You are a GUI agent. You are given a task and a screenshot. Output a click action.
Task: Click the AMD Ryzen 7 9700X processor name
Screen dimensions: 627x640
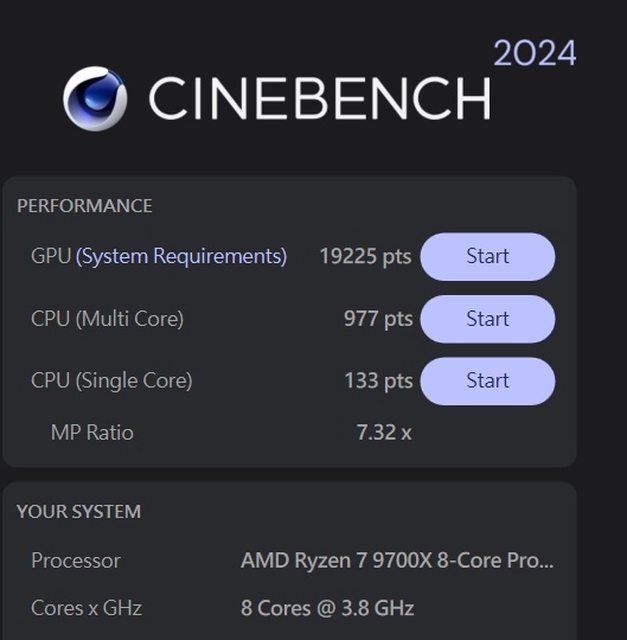click(x=397, y=561)
